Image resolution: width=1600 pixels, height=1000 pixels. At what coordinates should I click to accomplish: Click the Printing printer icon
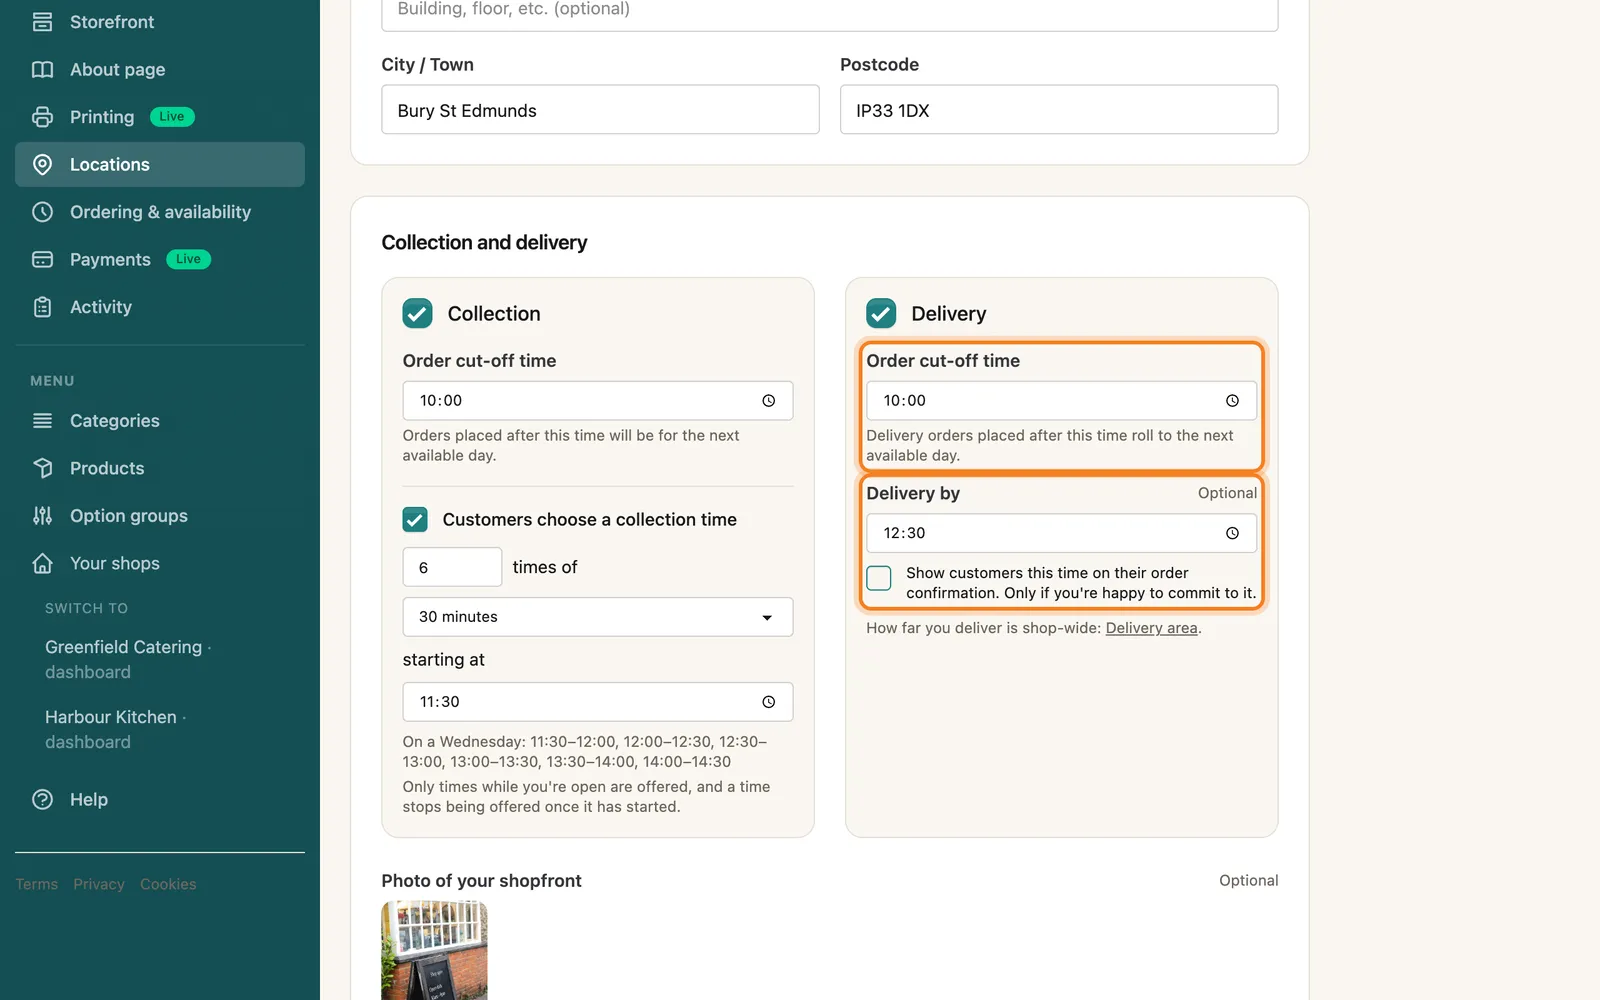(42, 117)
